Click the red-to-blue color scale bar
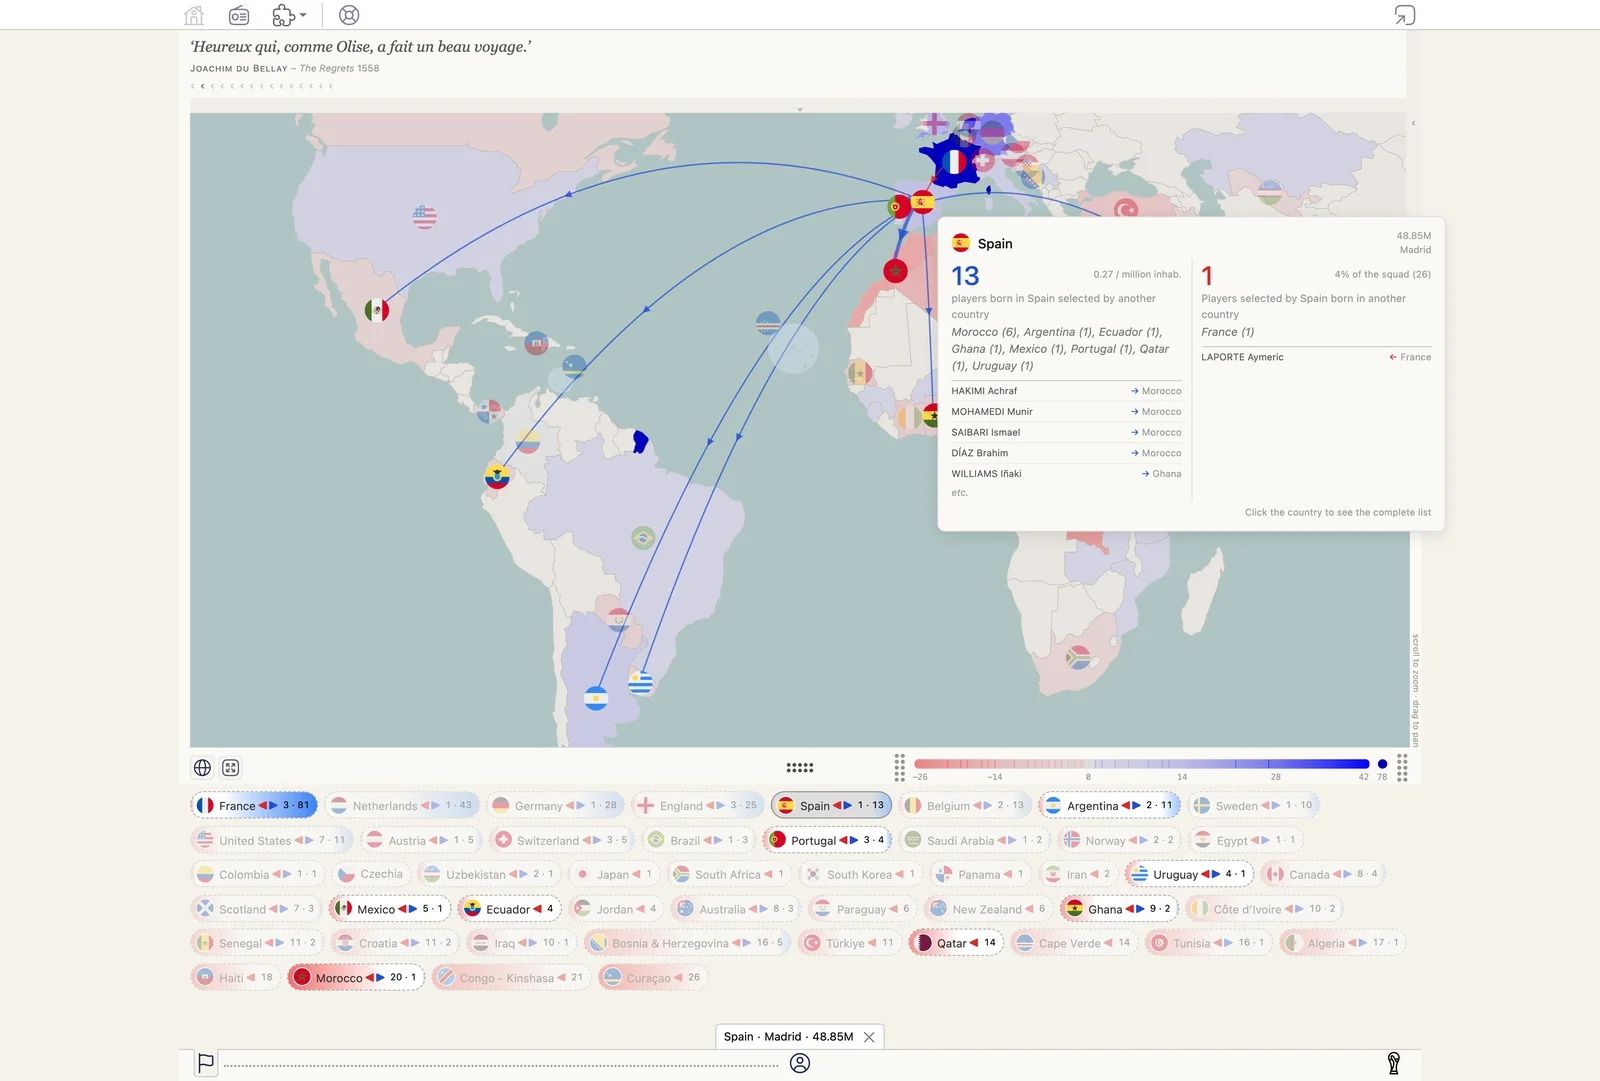This screenshot has width=1600, height=1081. tap(1141, 764)
